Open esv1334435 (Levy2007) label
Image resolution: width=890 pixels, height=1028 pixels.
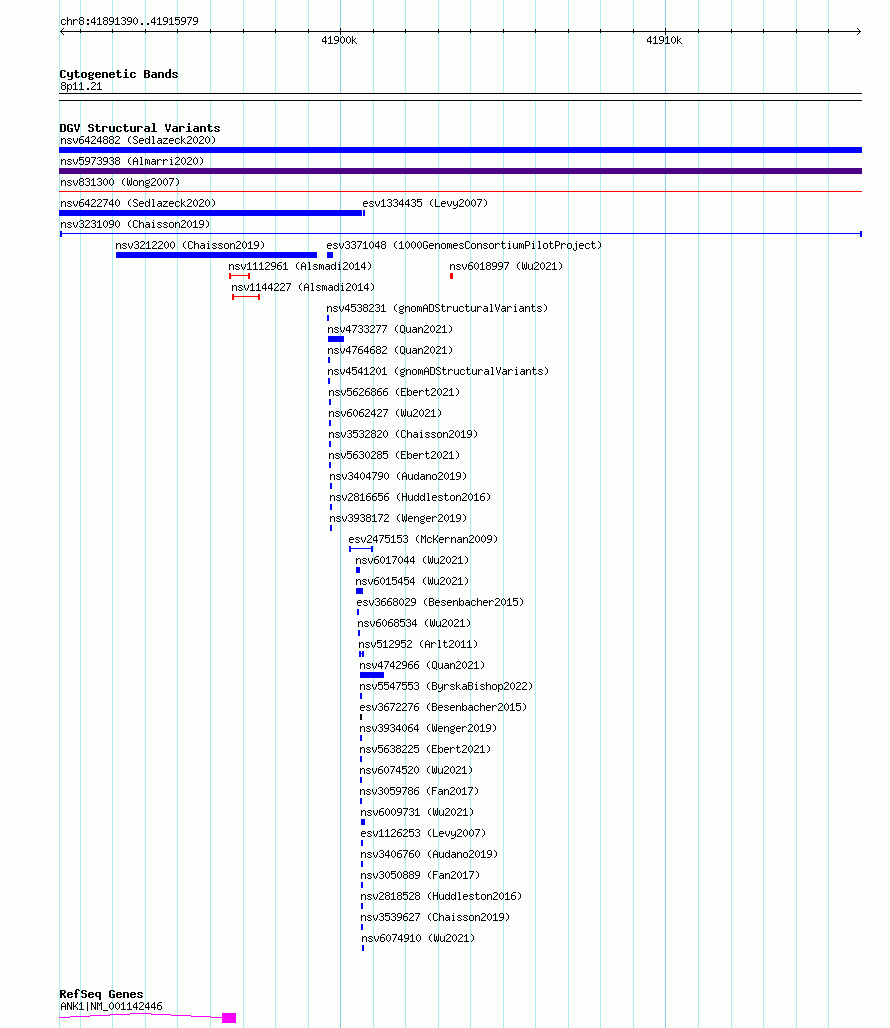(425, 203)
